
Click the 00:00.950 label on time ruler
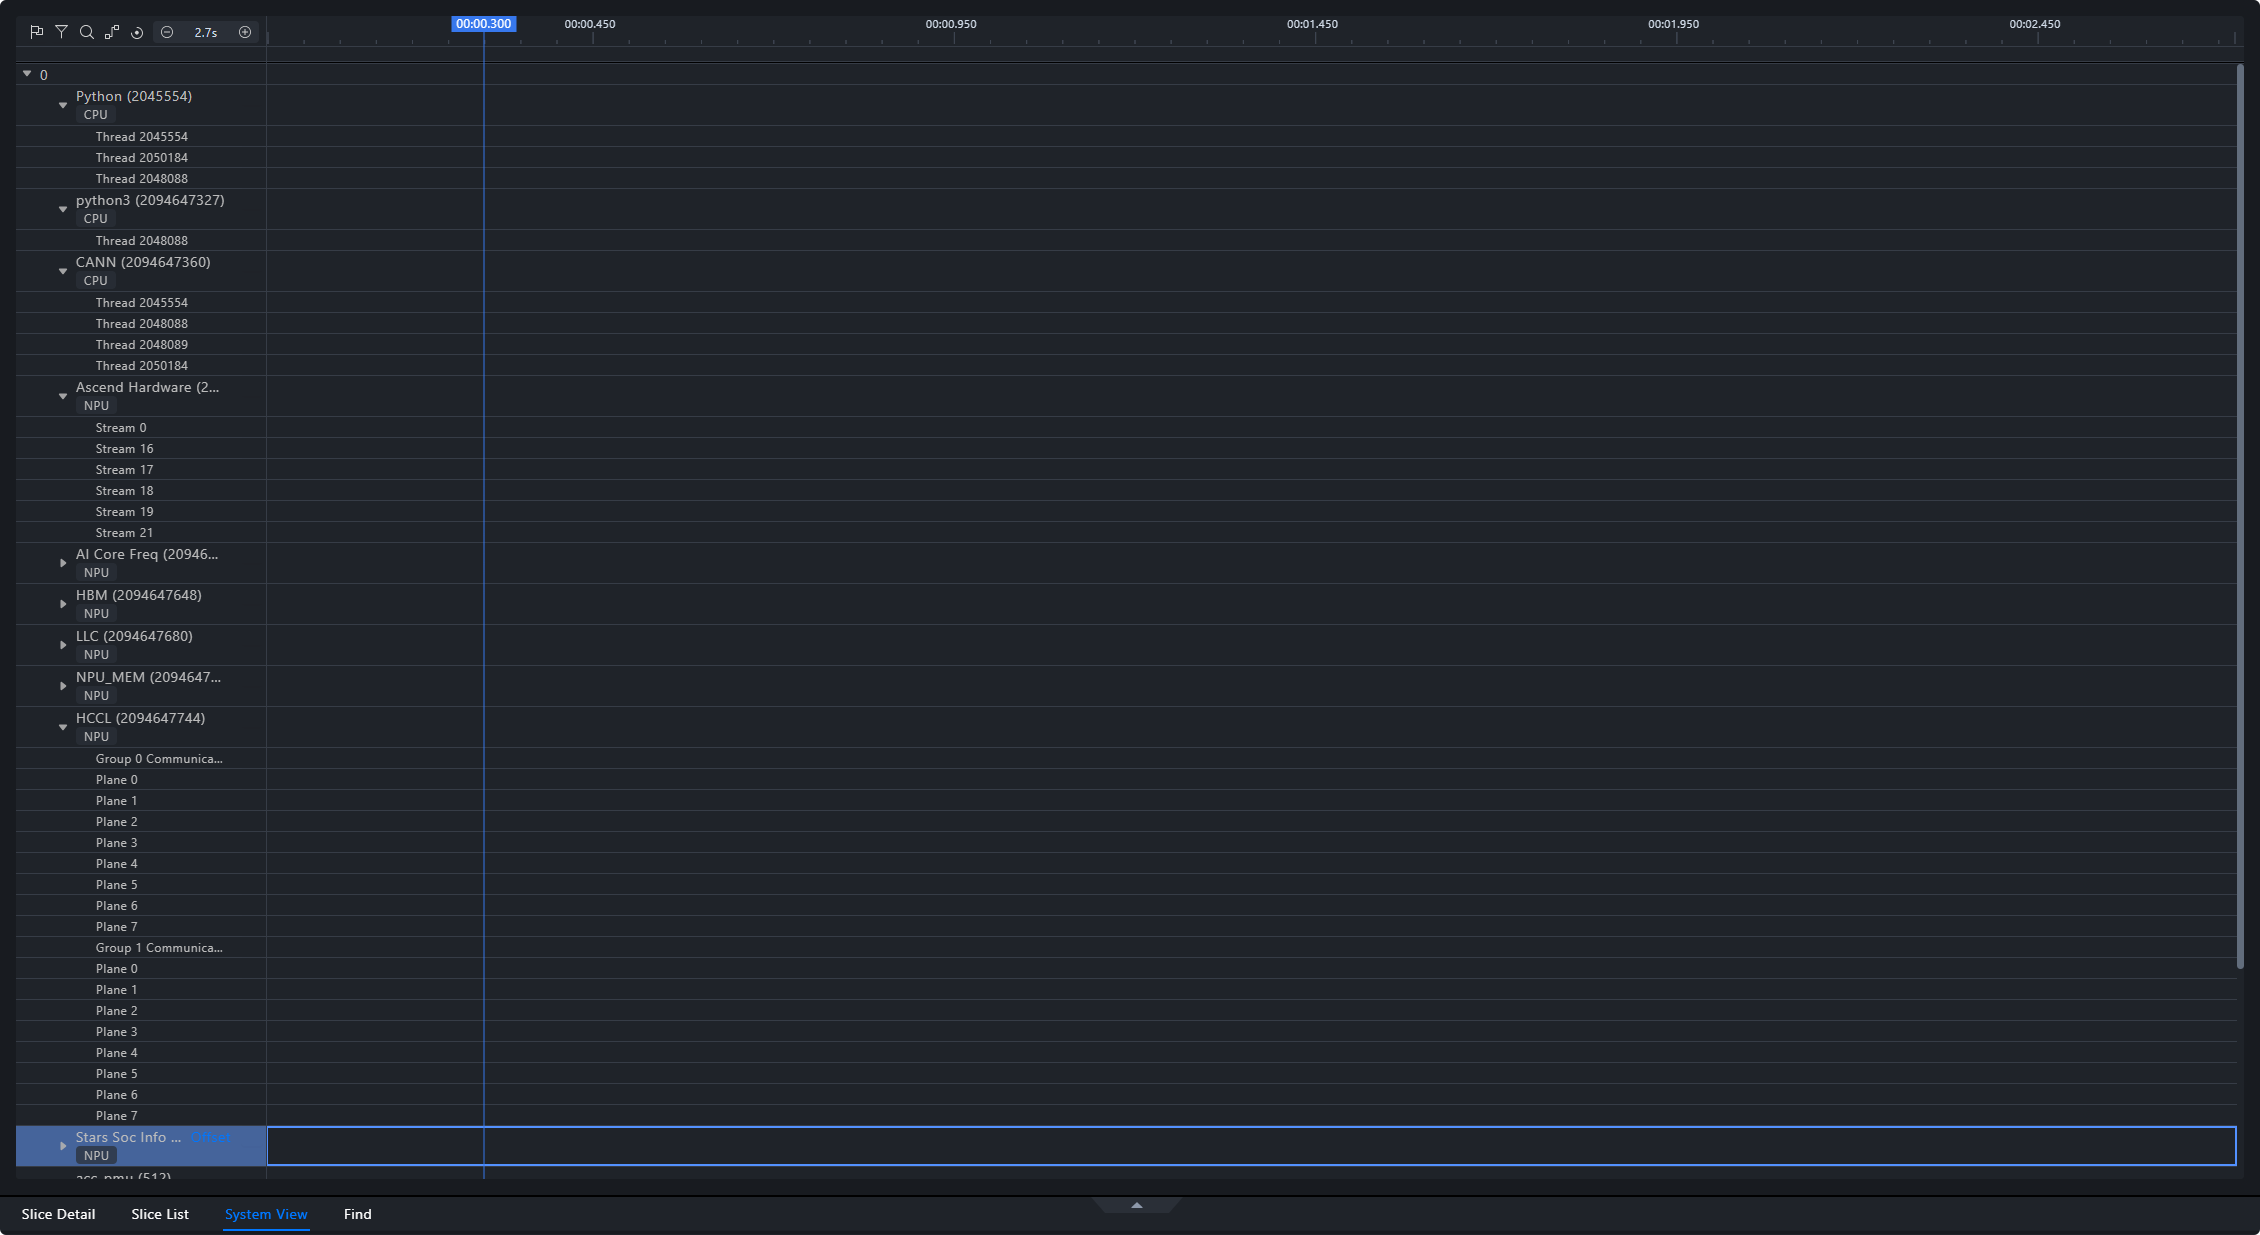pyautogui.click(x=951, y=24)
